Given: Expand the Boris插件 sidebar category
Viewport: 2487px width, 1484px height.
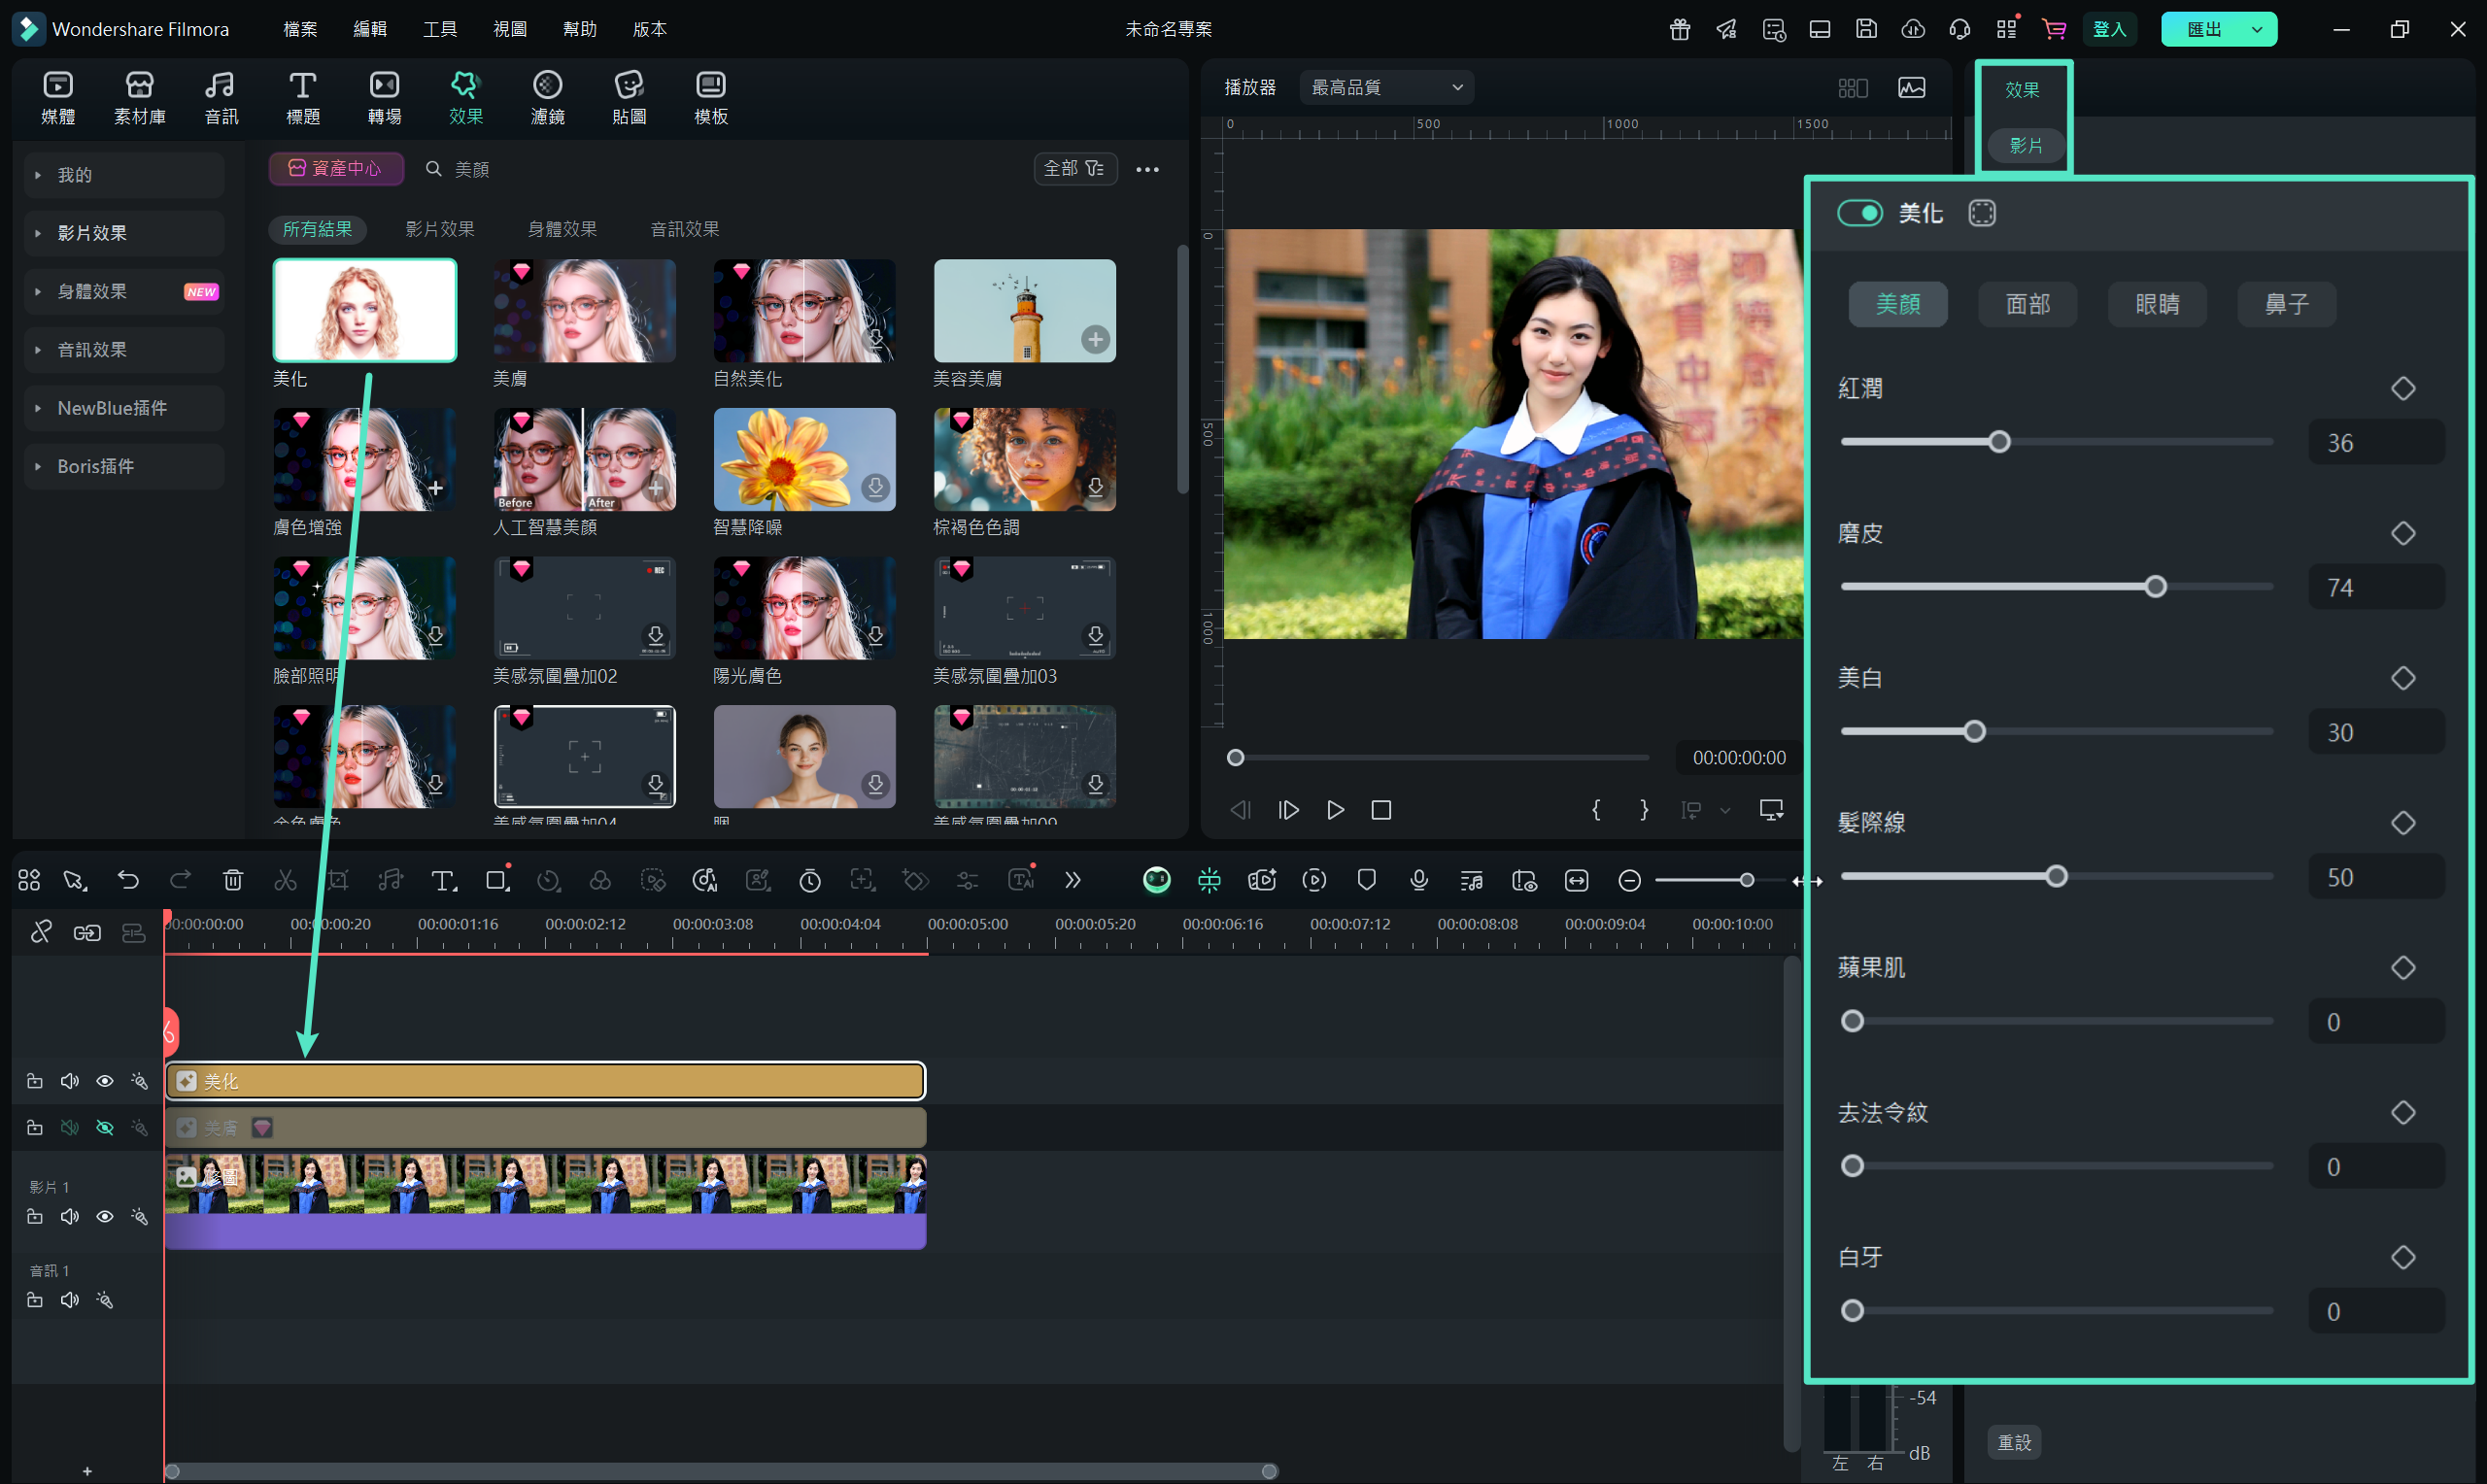Looking at the screenshot, I should click(124, 466).
